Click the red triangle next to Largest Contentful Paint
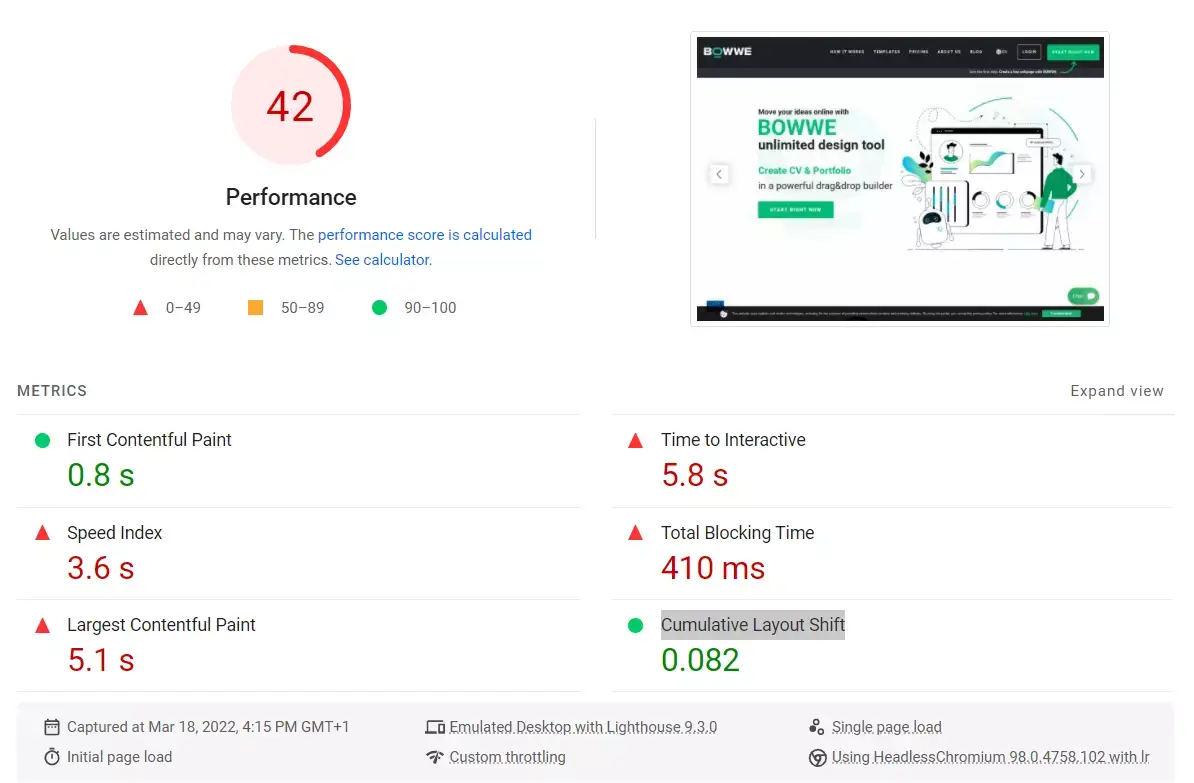Image resolution: width=1194 pixels, height=783 pixels. point(43,625)
